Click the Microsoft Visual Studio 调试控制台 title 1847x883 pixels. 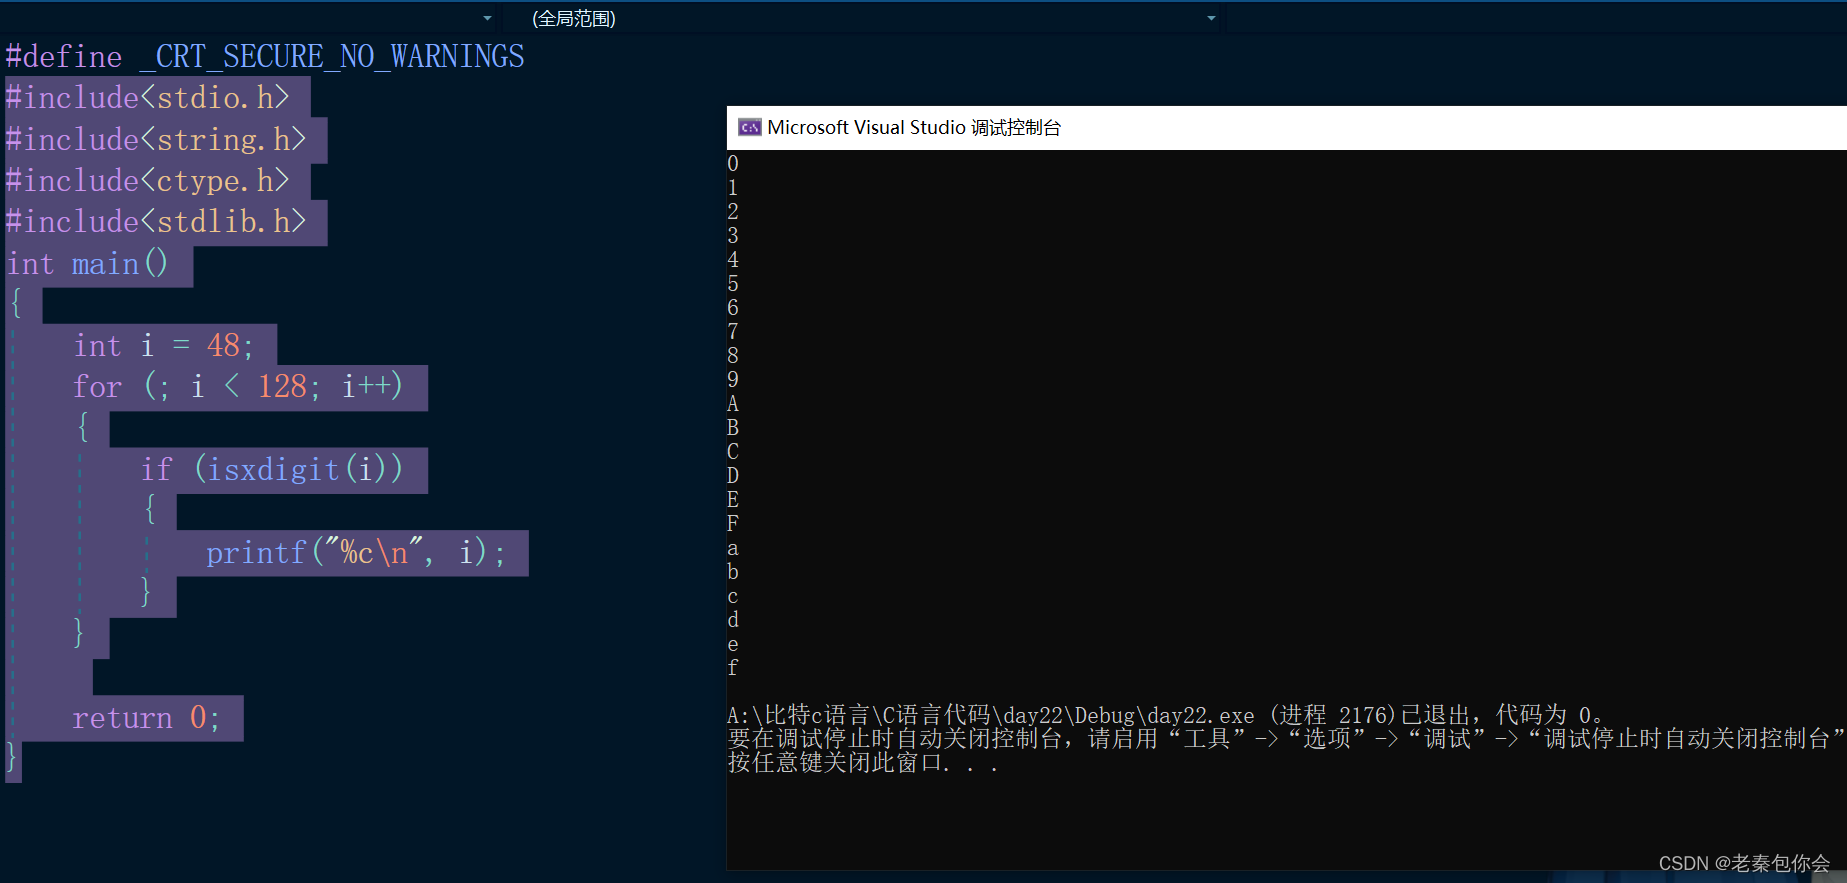click(x=914, y=127)
